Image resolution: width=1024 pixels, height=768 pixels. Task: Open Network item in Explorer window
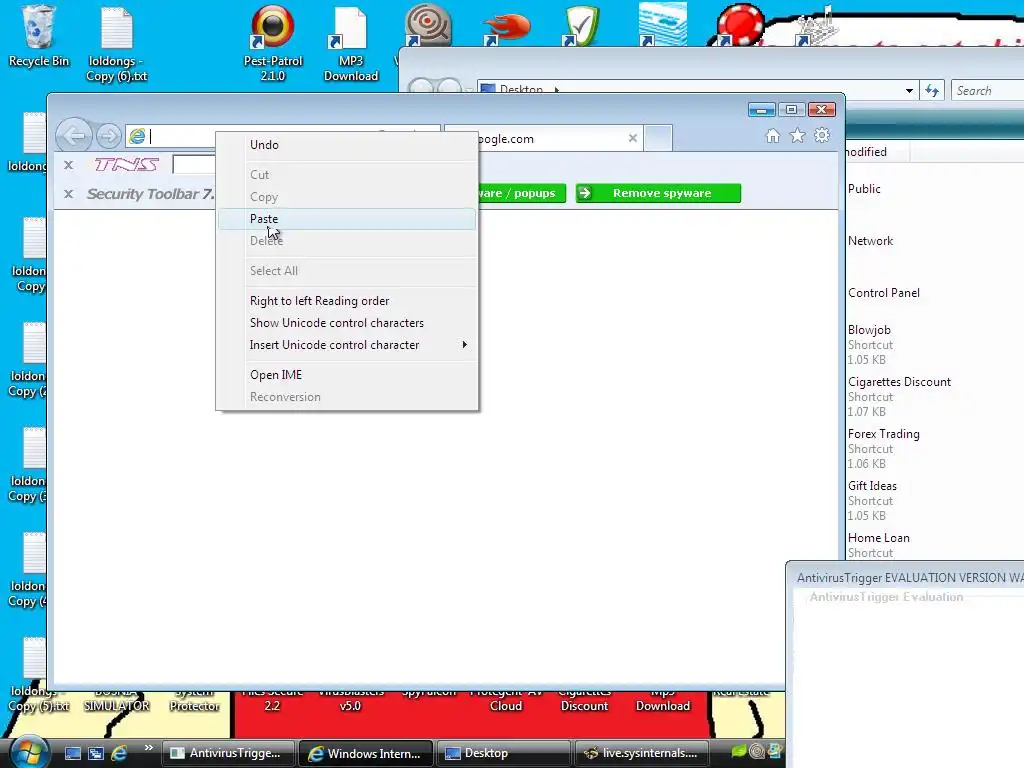tap(871, 241)
